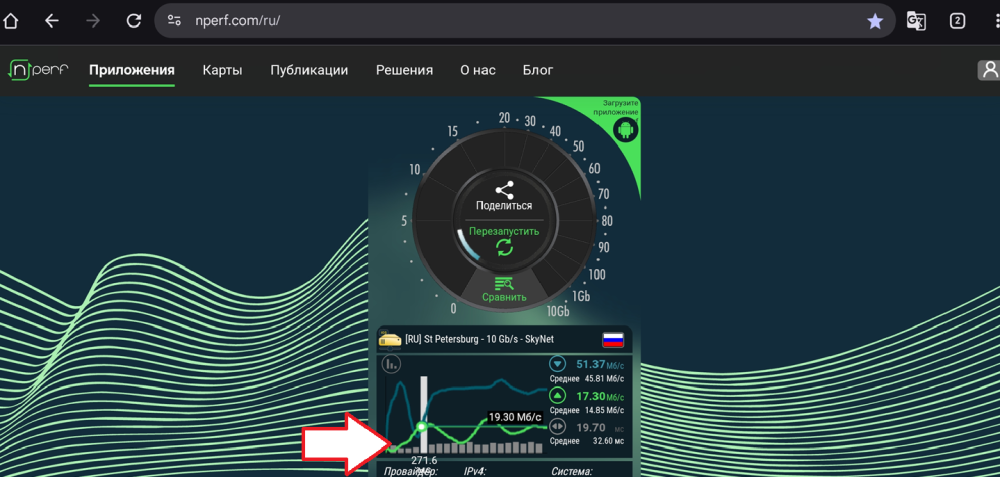Click the 19.70 мс latency value
The width and height of the screenshot is (1000, 477).
599,427
